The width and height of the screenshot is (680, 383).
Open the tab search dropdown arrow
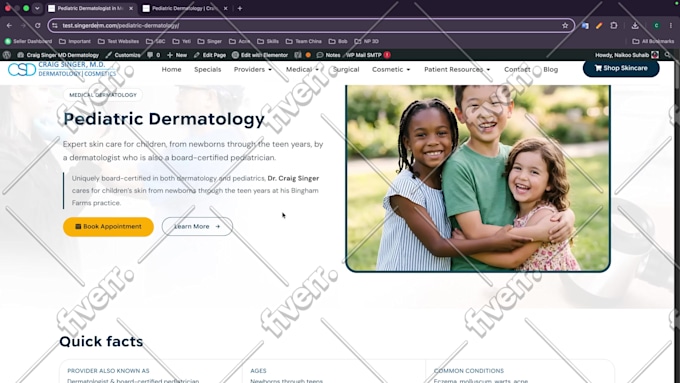click(x=37, y=8)
